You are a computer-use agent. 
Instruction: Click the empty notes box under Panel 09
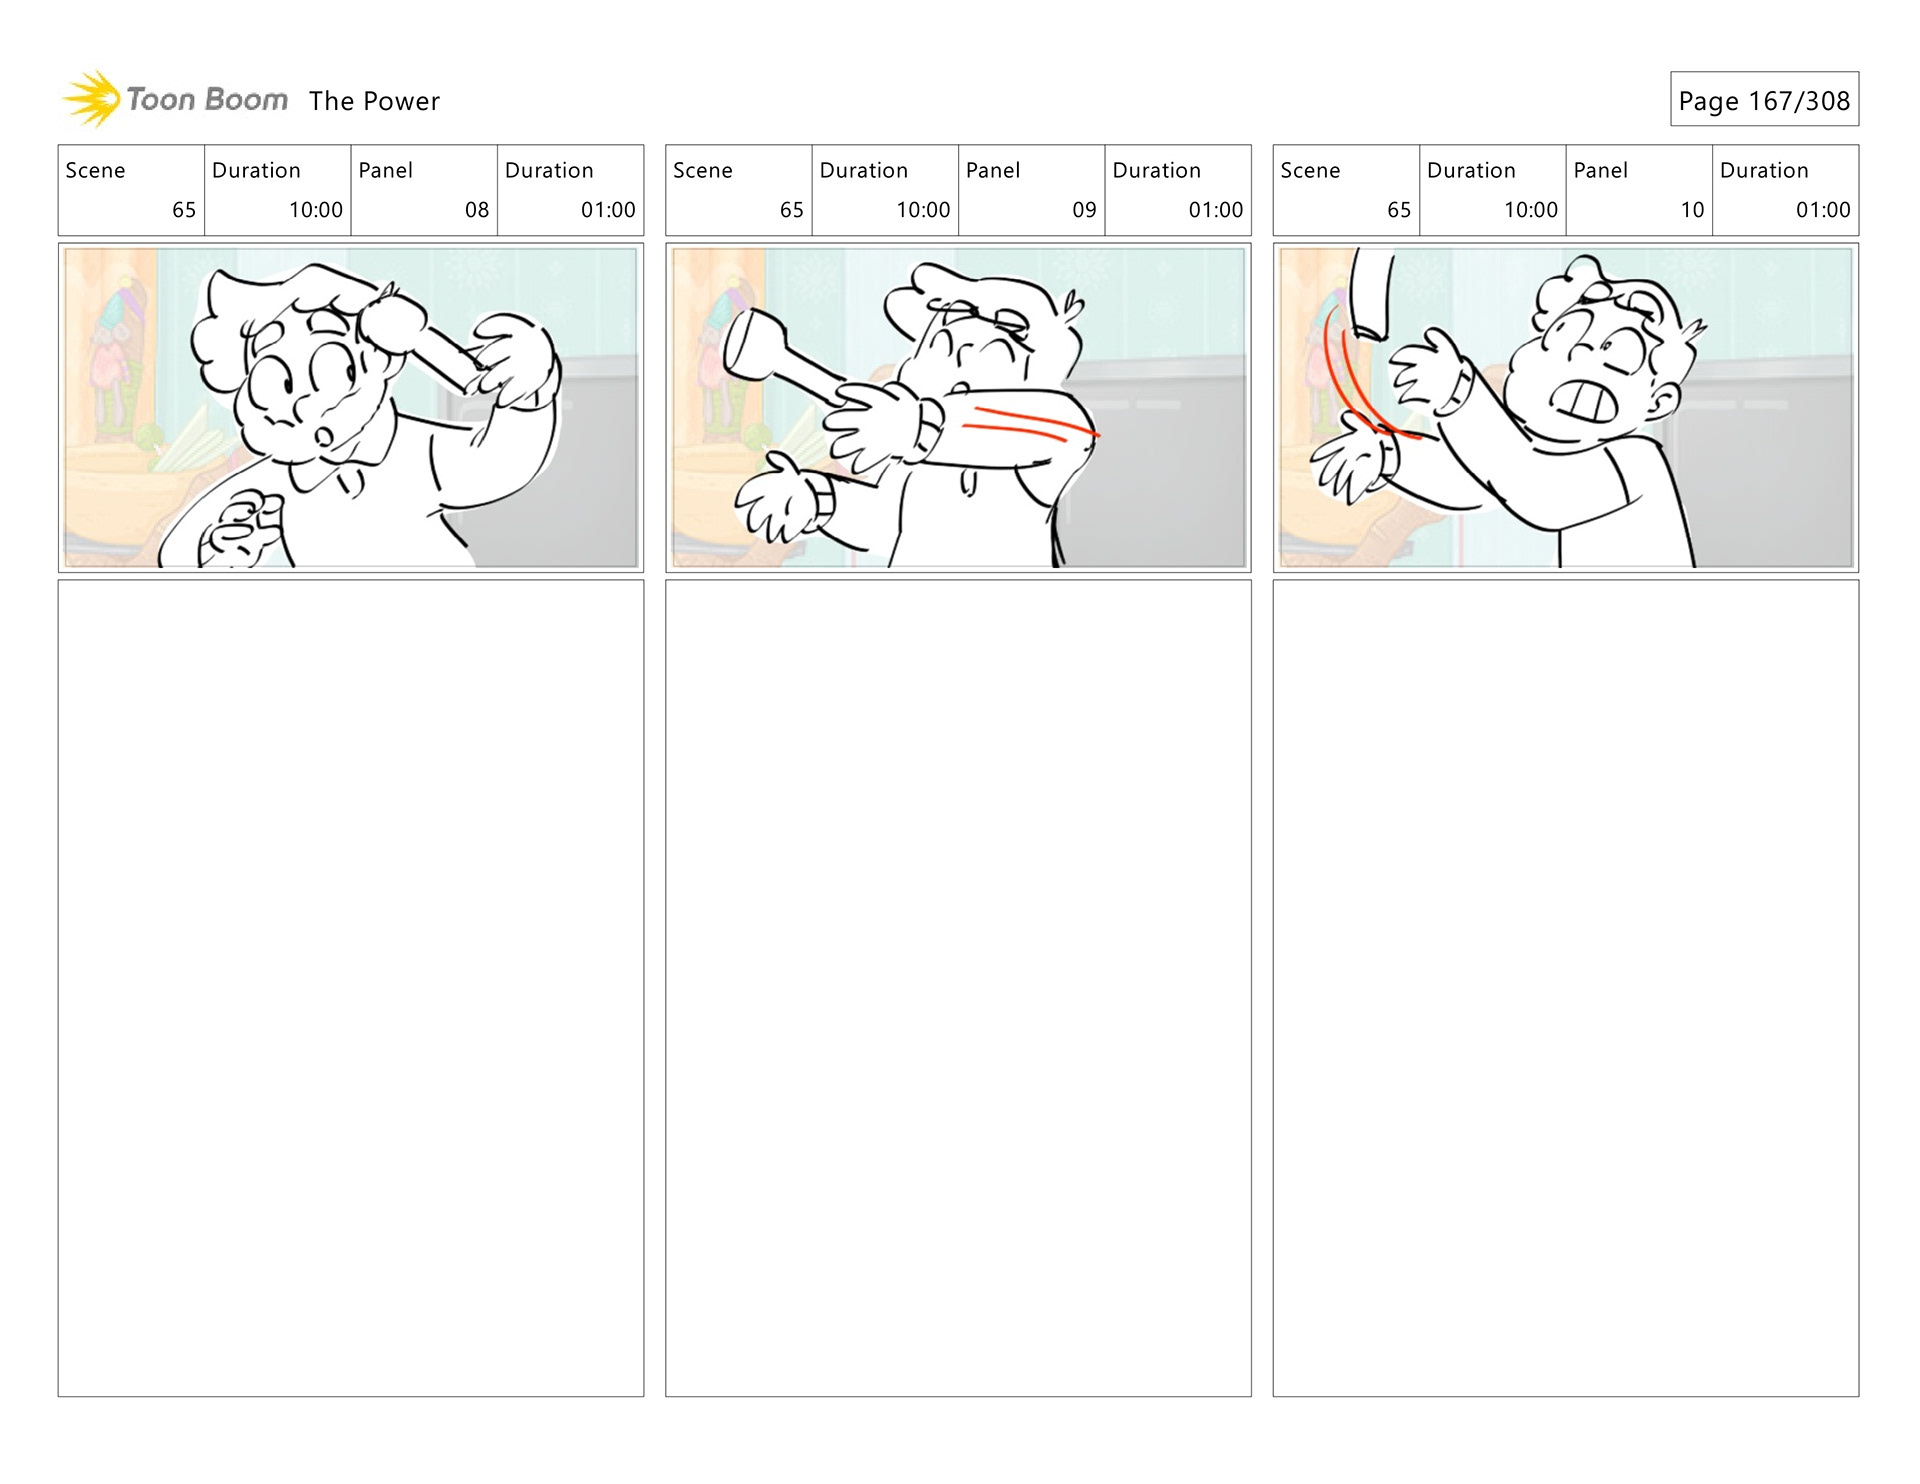point(958,988)
